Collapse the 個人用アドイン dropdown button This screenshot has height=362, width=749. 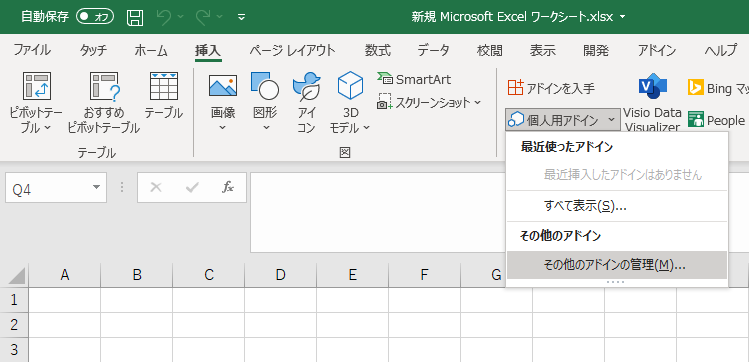click(x=562, y=120)
